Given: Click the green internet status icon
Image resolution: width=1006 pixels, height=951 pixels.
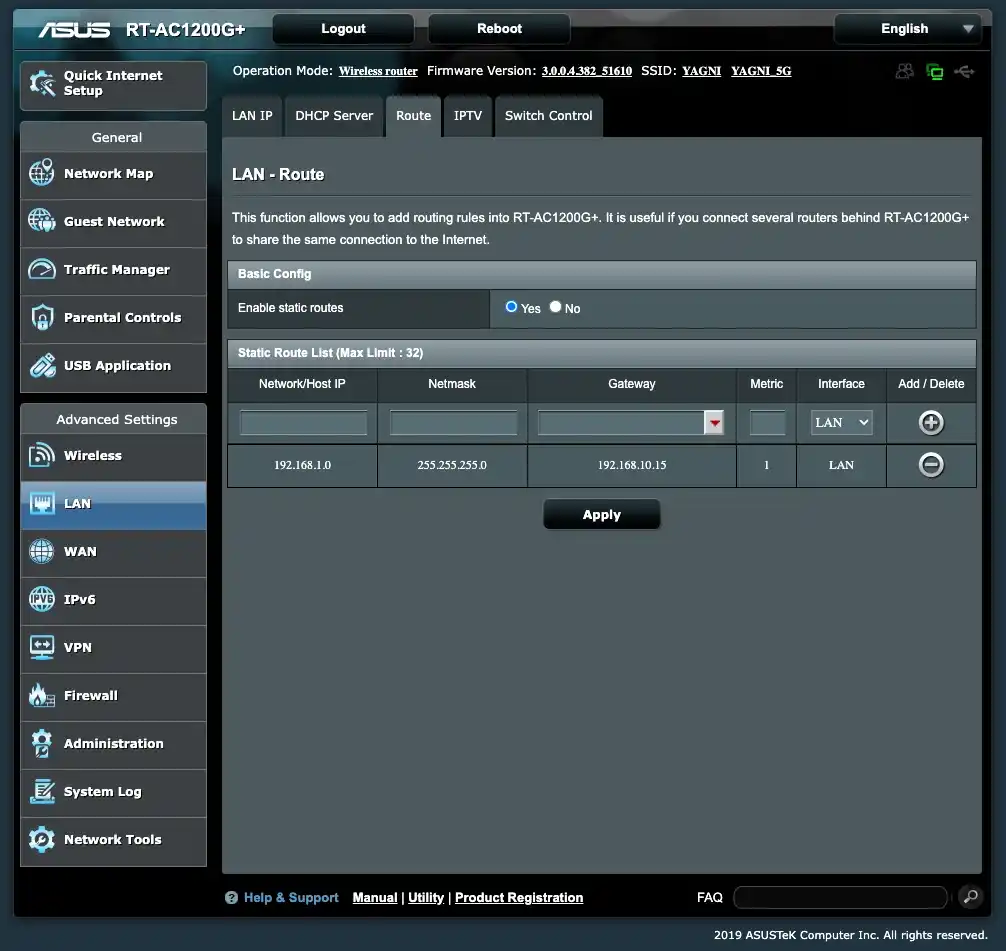Looking at the screenshot, I should [934, 71].
